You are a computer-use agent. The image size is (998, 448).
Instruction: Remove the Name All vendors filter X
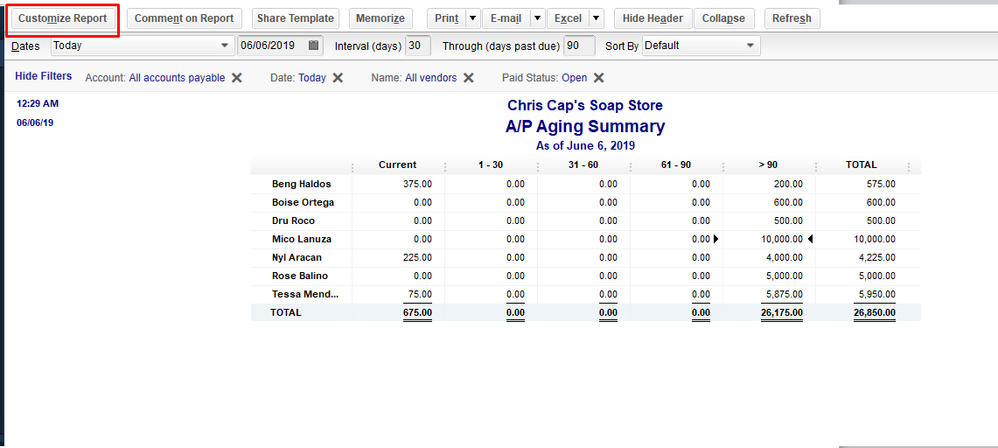pos(469,78)
